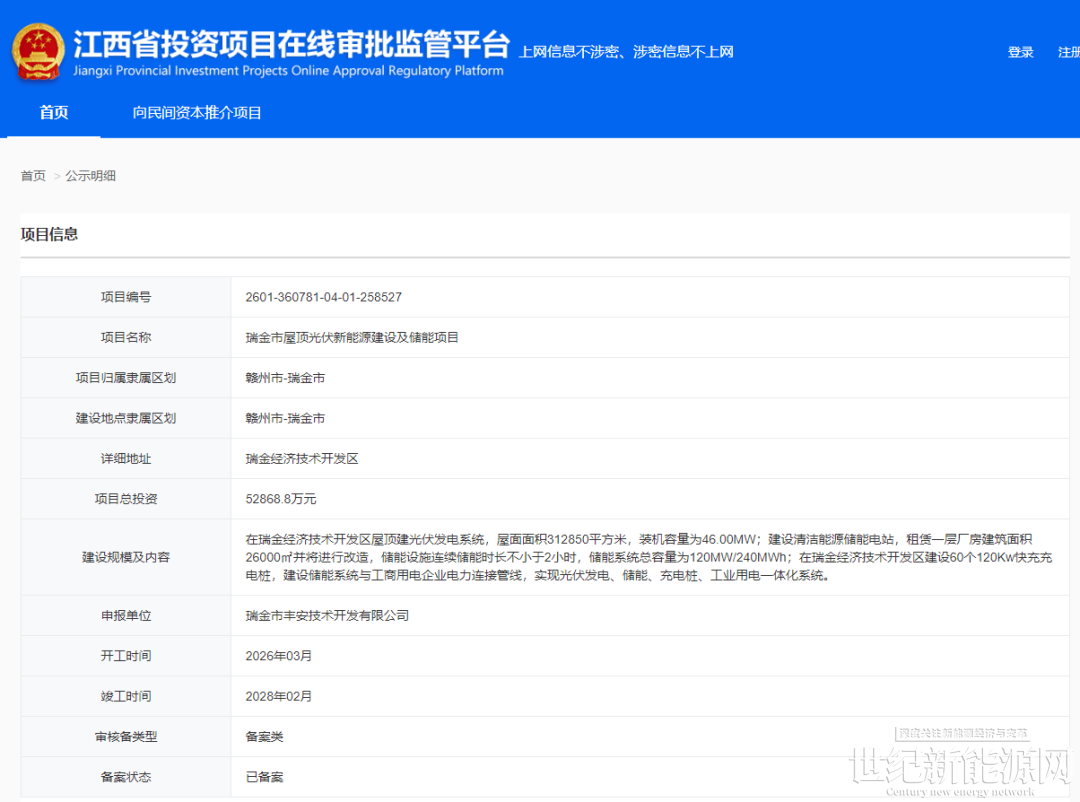Click the total investment 52868.8万元
1080x802 pixels.
click(x=280, y=498)
